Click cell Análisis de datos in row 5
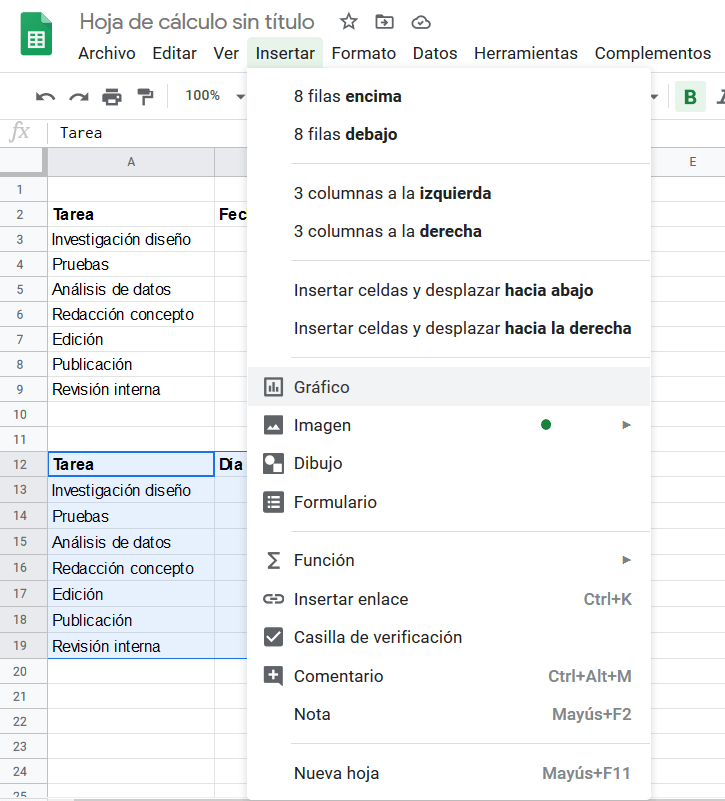Image resolution: width=725 pixels, height=801 pixels. coord(131,289)
